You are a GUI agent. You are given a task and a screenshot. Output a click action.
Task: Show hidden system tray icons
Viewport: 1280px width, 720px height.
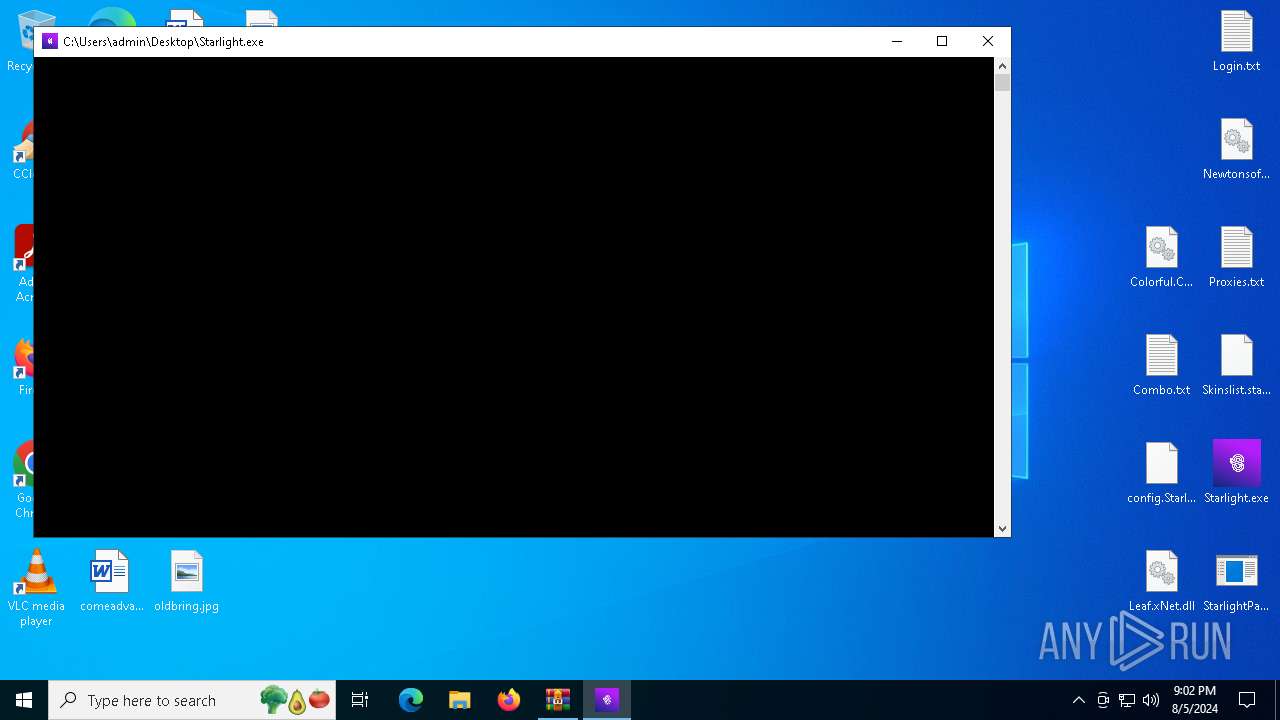(1078, 700)
